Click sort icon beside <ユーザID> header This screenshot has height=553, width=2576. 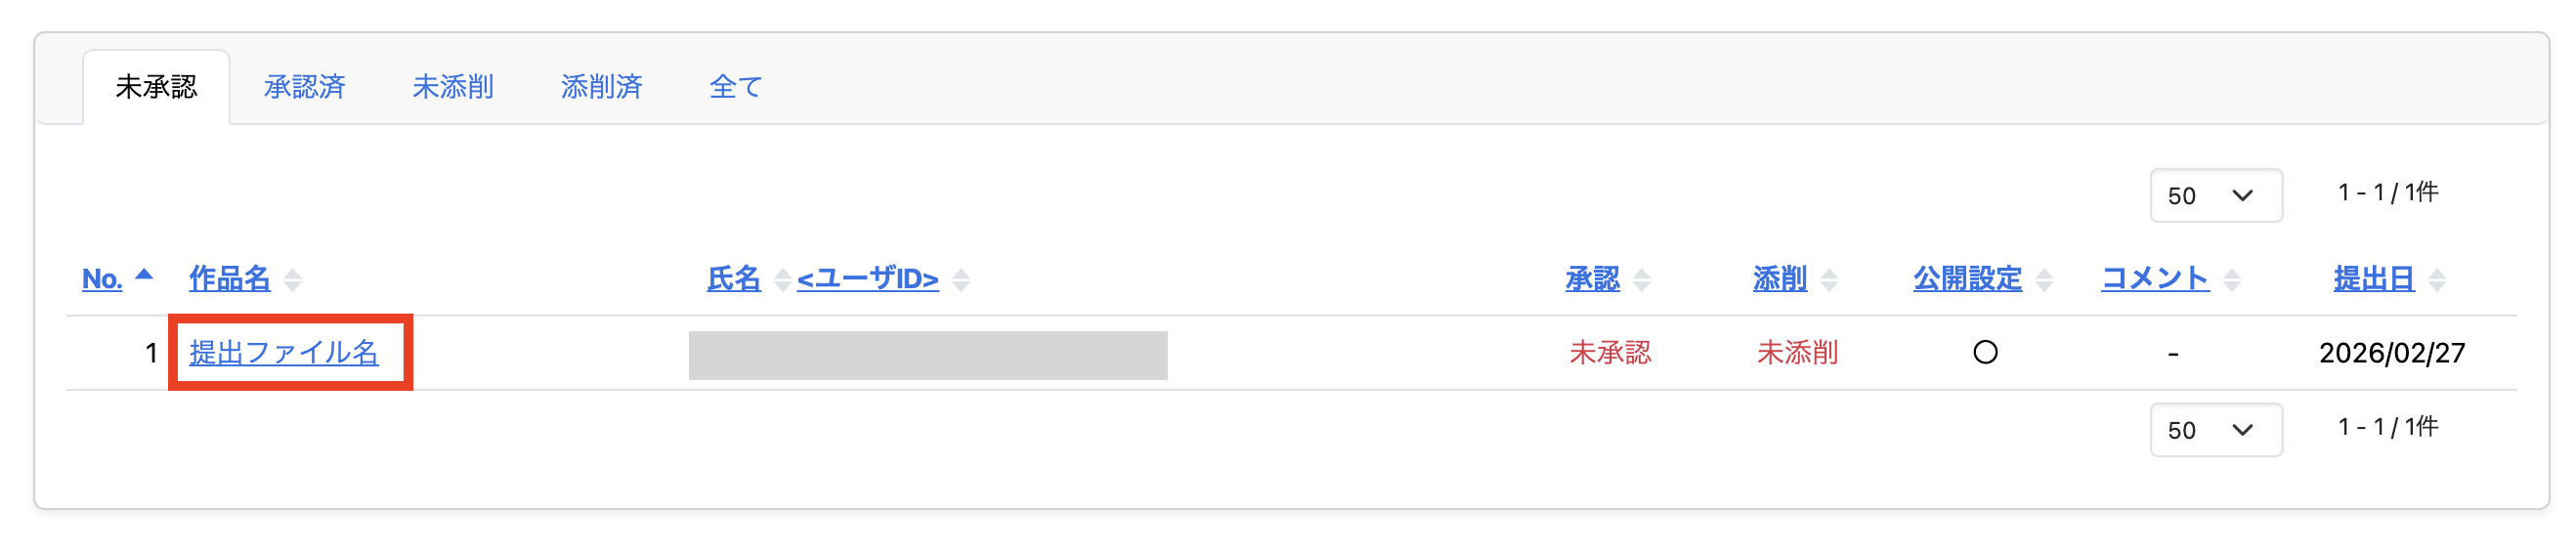[x=961, y=280]
